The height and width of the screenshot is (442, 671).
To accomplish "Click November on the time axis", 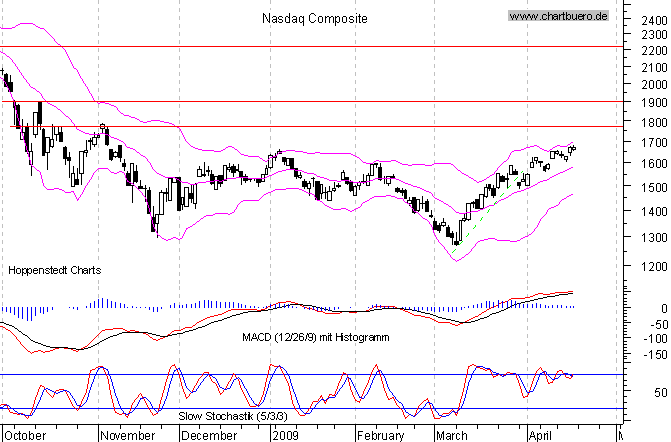I will point(126,435).
